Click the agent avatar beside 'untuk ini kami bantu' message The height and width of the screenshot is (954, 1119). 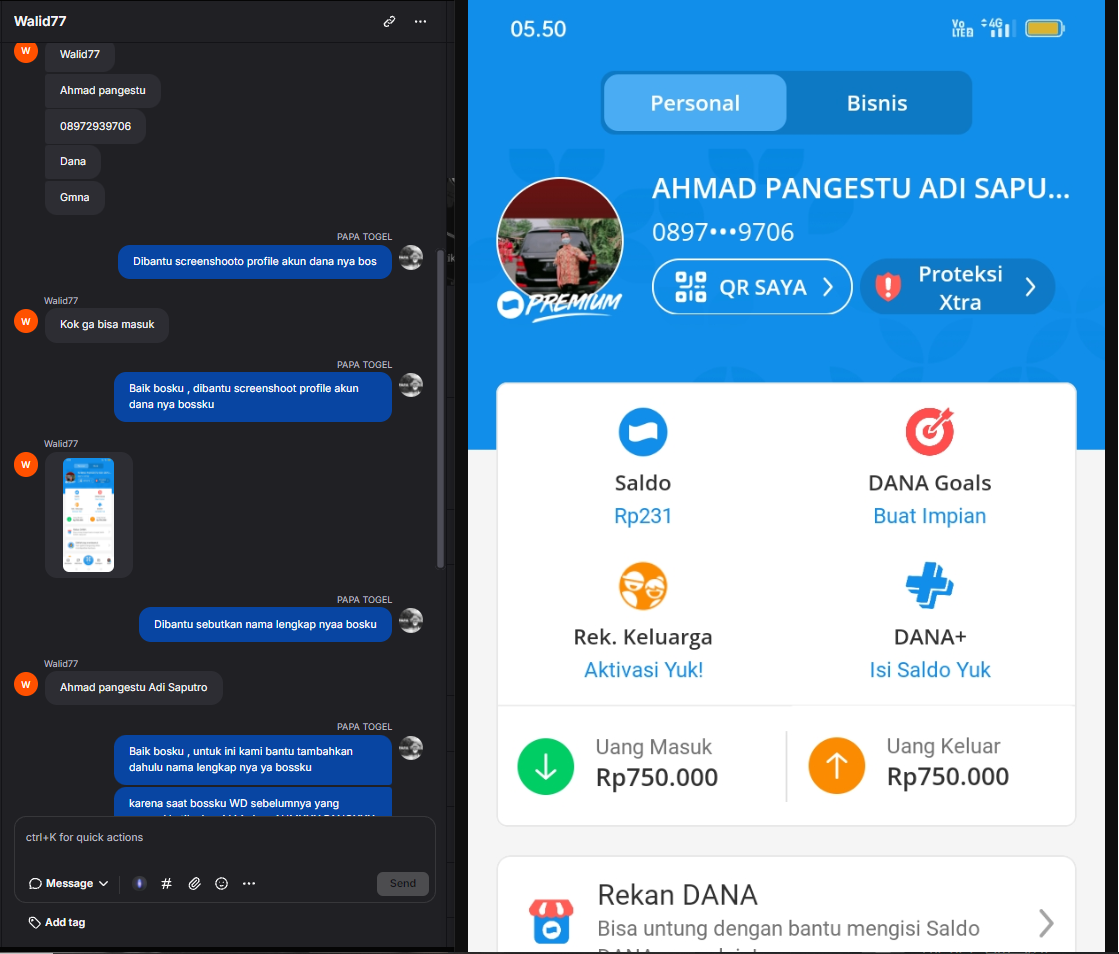[411, 748]
